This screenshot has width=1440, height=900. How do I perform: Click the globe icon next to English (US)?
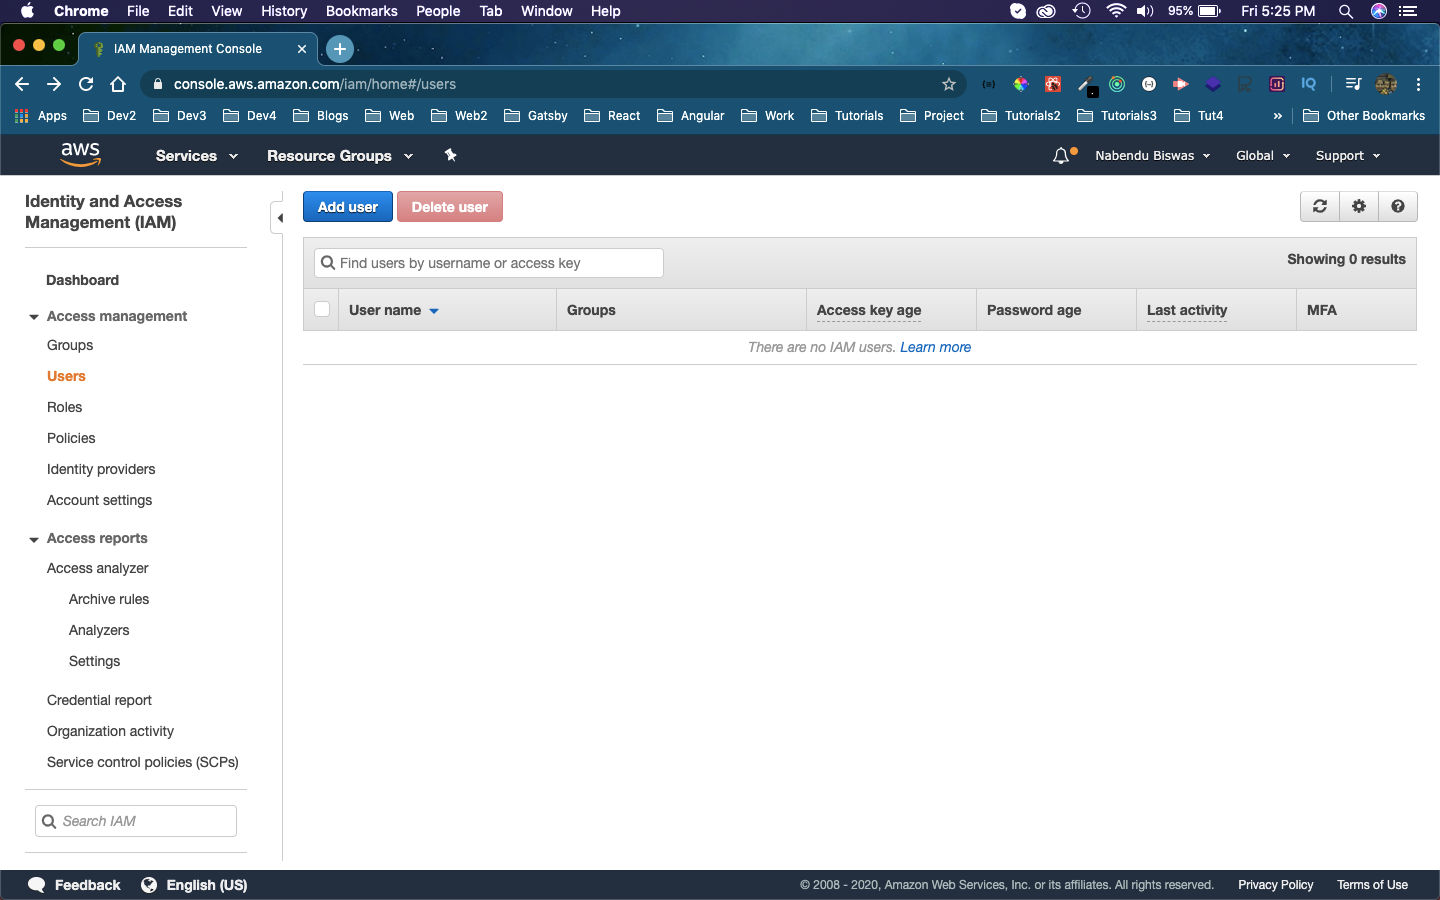[149, 885]
